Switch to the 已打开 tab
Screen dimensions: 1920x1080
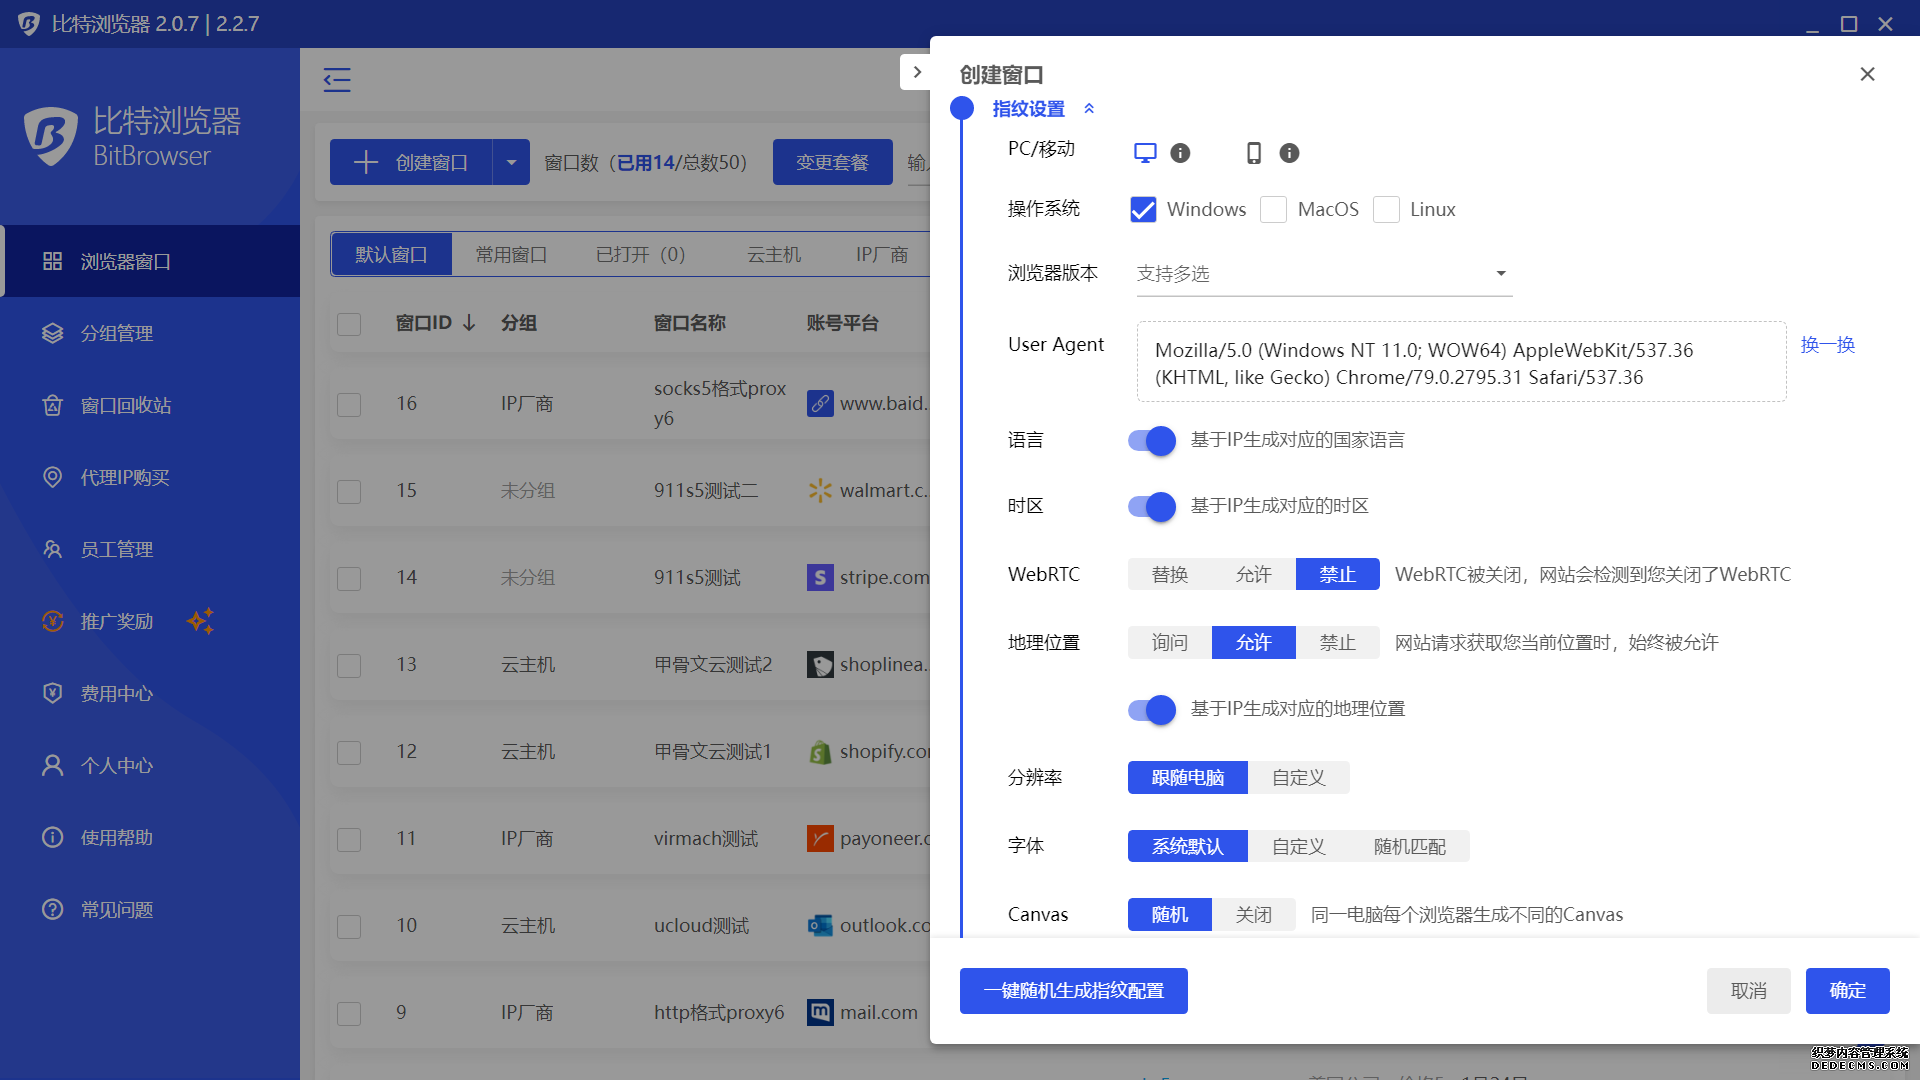[x=638, y=254]
